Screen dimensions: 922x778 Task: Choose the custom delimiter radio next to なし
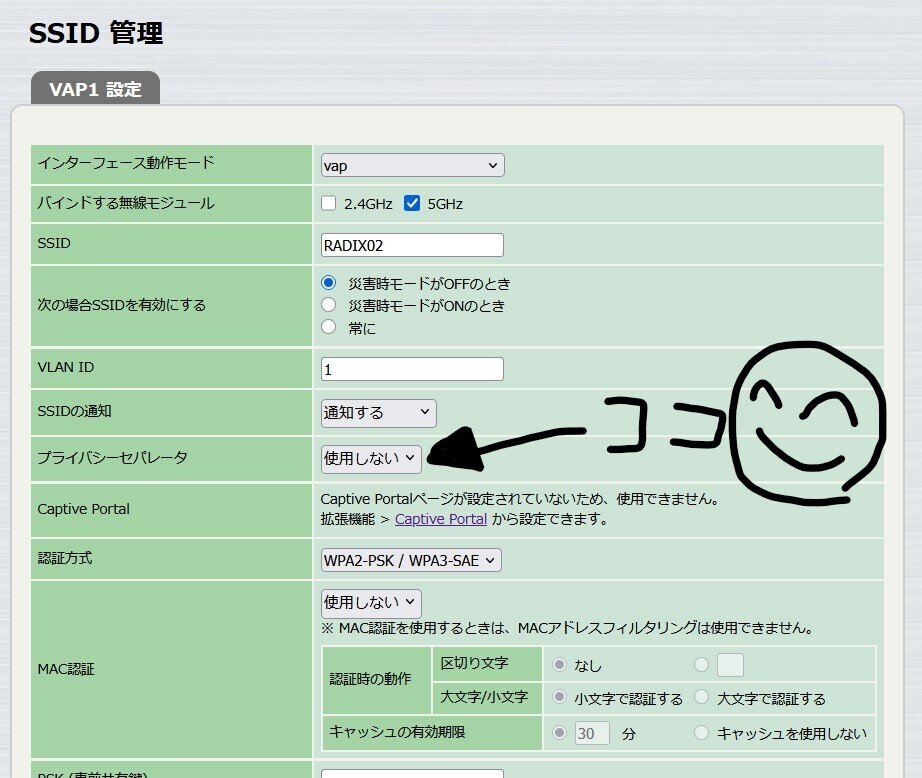(702, 664)
